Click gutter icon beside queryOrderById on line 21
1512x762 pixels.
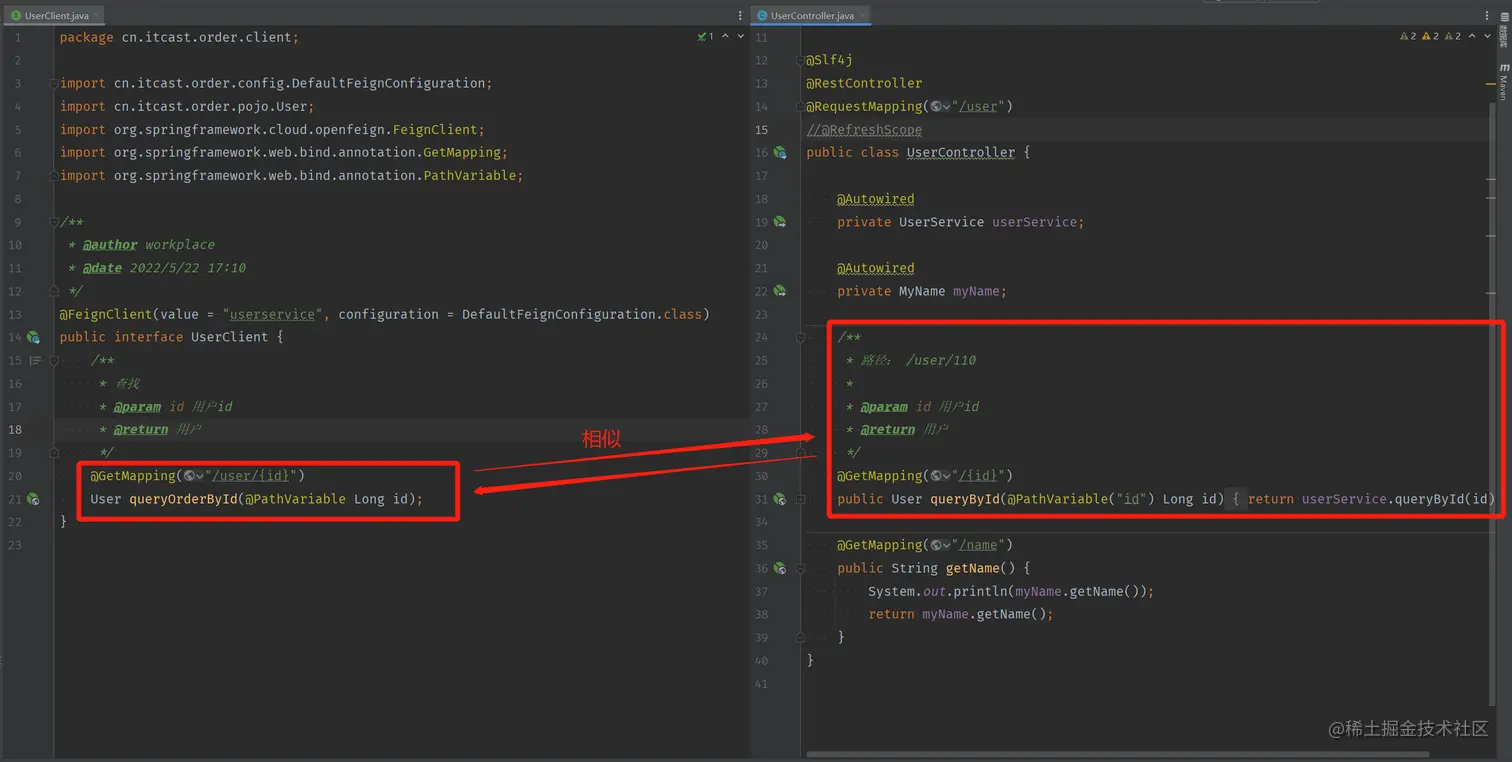click(x=33, y=499)
